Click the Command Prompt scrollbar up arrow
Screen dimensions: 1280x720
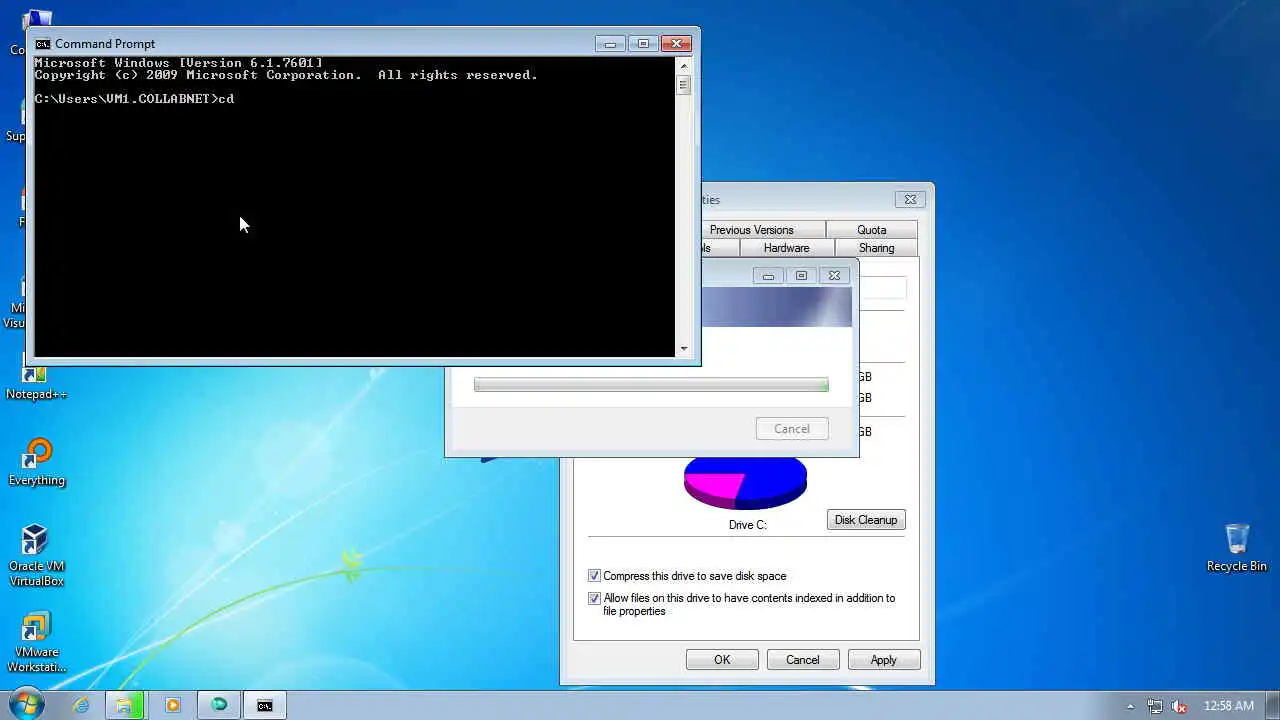pyautogui.click(x=684, y=65)
